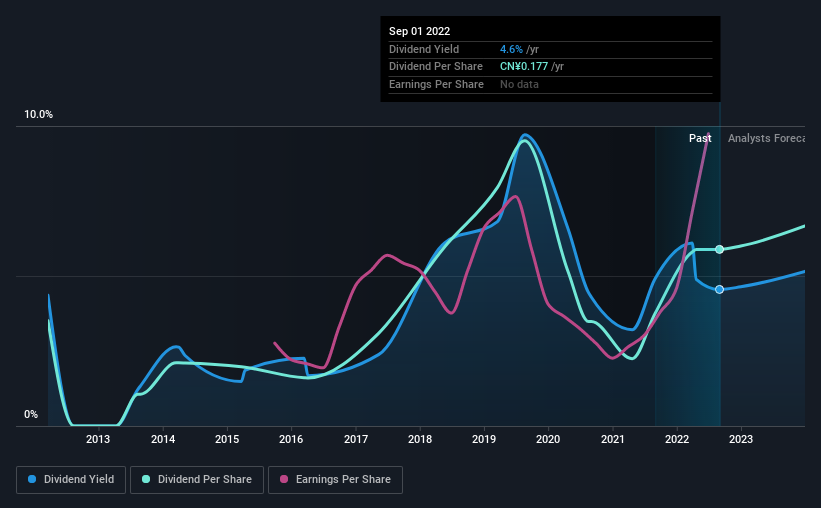Click the 2013 x-axis label

point(98,439)
